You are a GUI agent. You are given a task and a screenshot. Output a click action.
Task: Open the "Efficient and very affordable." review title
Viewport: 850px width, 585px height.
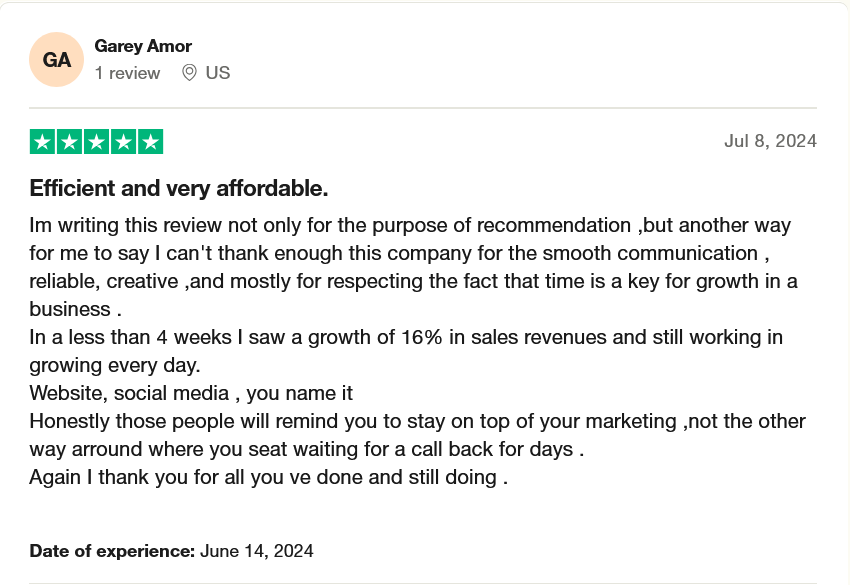click(179, 188)
